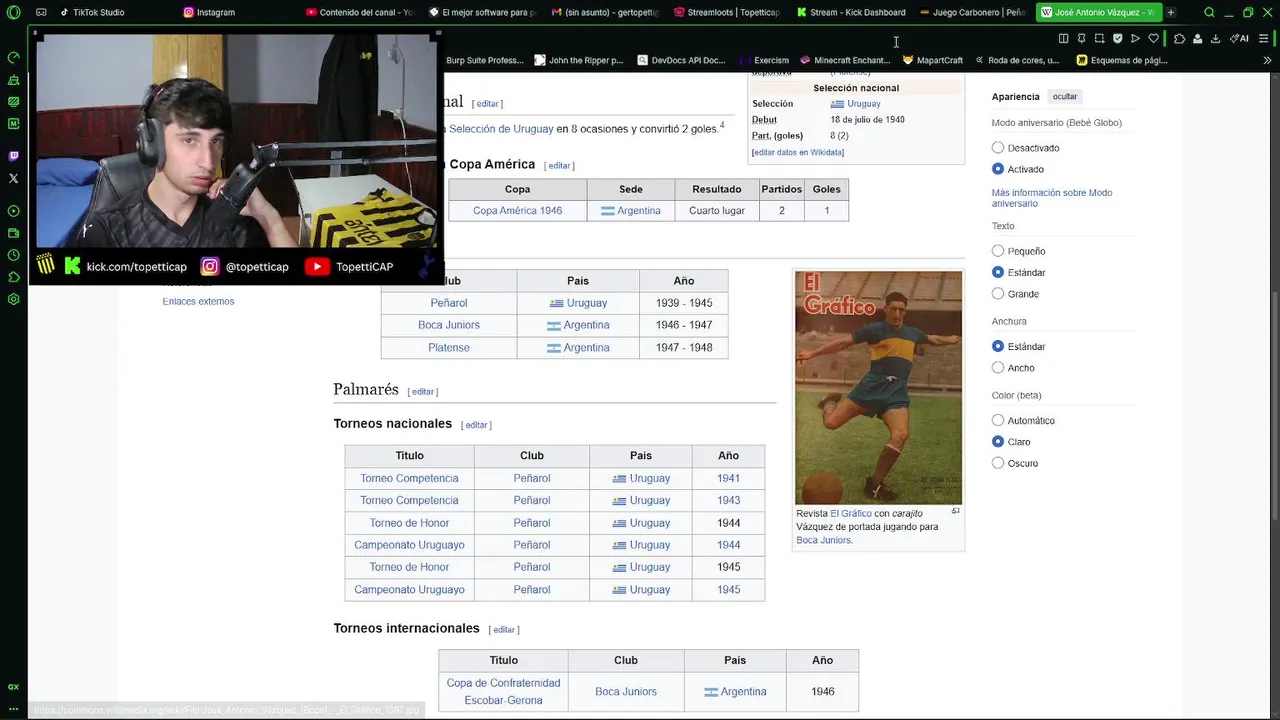The height and width of the screenshot is (720, 1280).
Task: Switch to the Juego Carbonero tab
Action: (974, 12)
